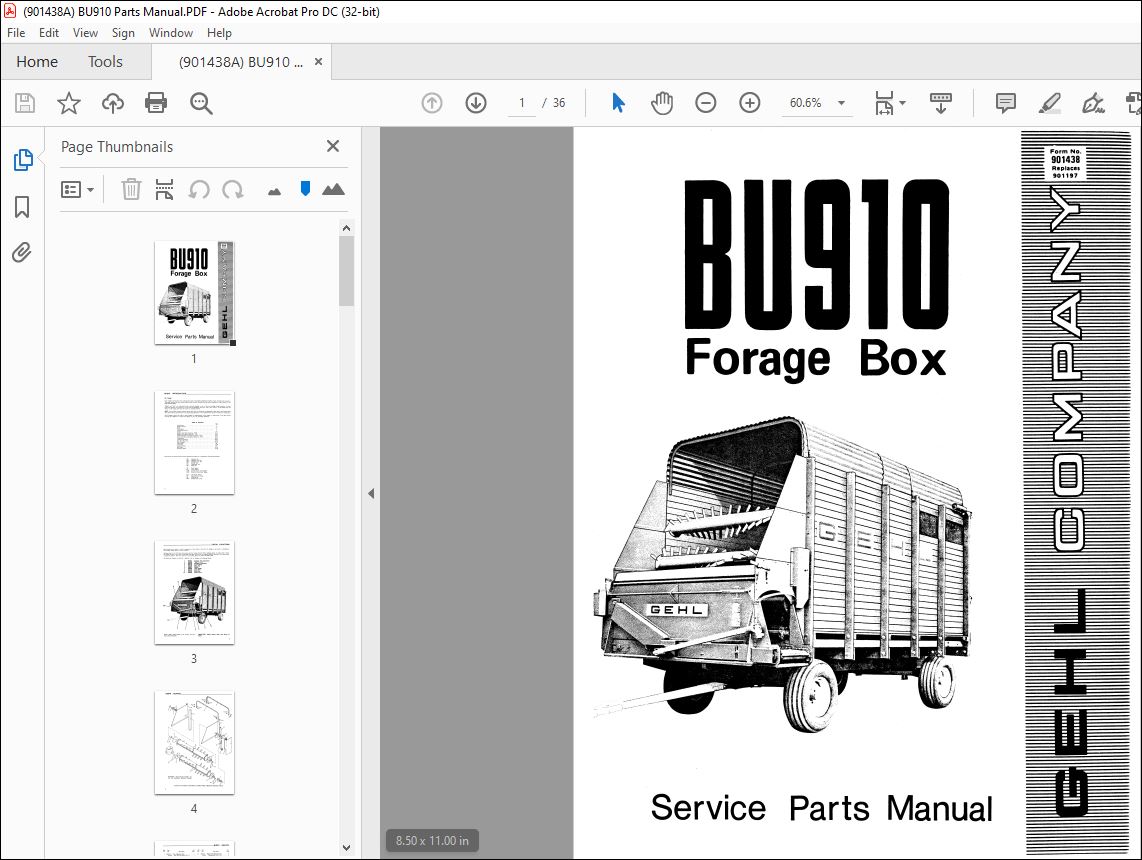The image size is (1142, 860).
Task: Open the Help menu
Action: pyautogui.click(x=218, y=33)
